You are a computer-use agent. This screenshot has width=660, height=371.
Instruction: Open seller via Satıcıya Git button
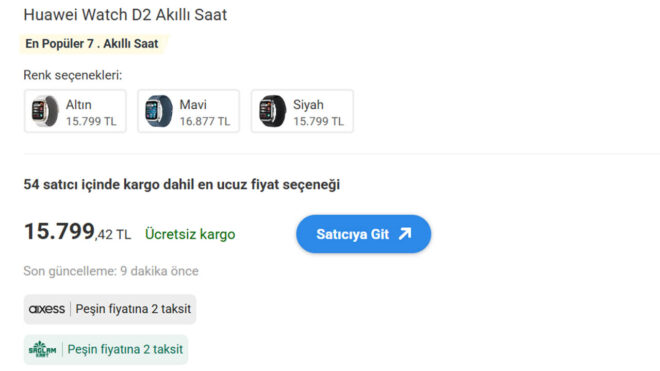[x=364, y=234]
